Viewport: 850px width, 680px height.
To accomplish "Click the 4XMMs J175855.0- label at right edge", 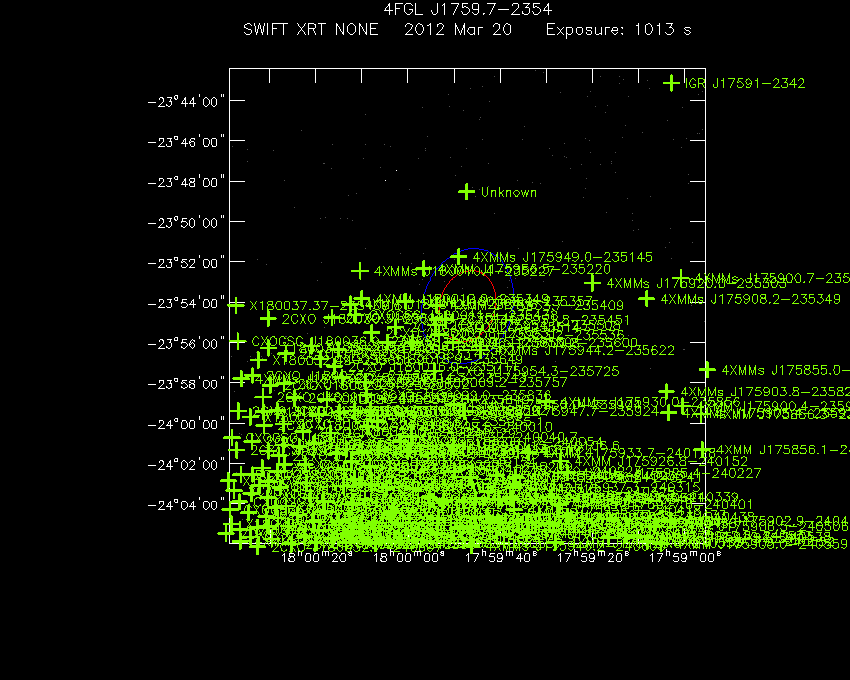I will pos(785,370).
